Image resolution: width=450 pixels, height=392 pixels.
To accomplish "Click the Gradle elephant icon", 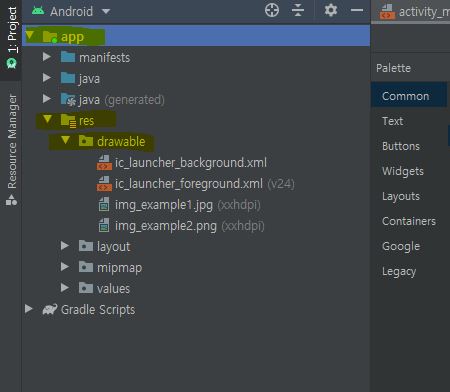I will (50, 309).
